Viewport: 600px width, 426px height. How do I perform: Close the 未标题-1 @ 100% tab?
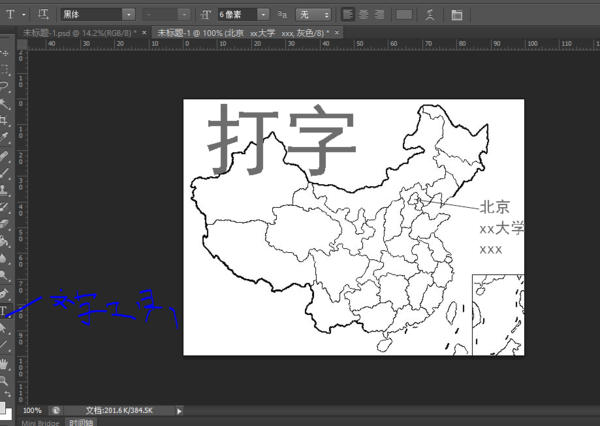(337, 33)
